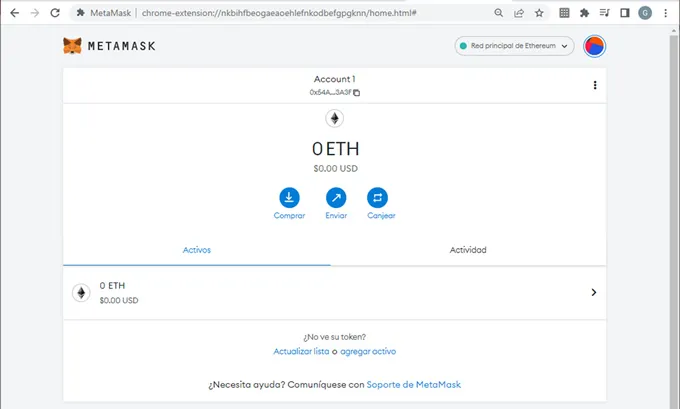Open the Red principal de Ethereum network dropdown
This screenshot has width=680, height=409.
click(514, 46)
